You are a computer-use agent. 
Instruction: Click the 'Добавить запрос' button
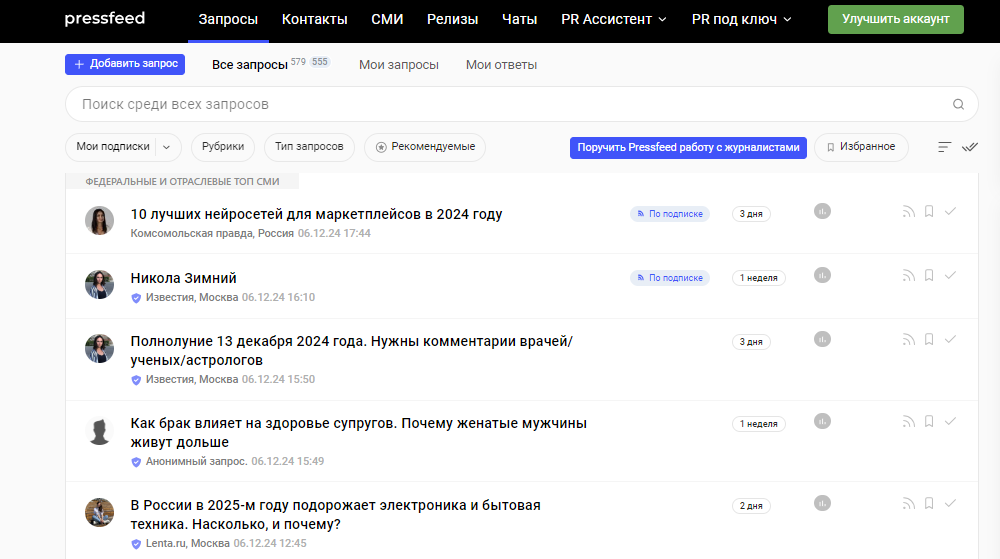point(125,64)
